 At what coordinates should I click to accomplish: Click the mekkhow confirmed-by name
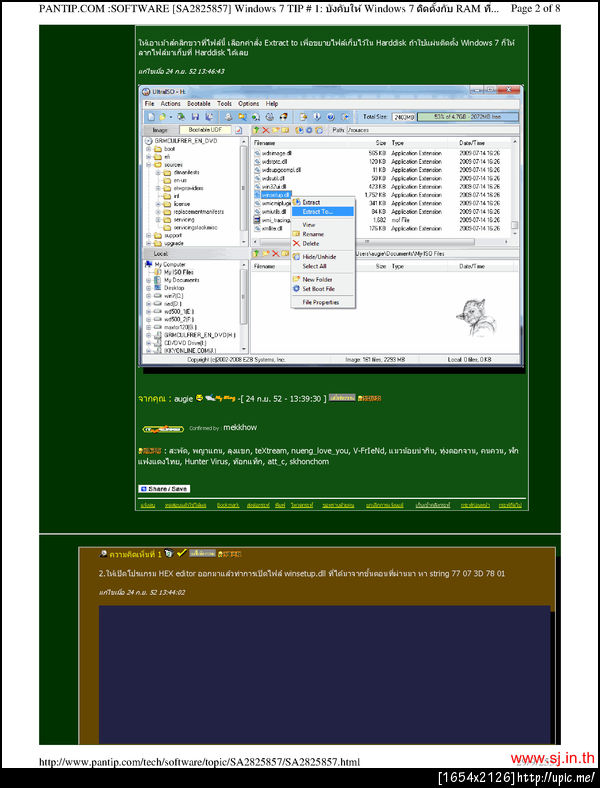pos(240,427)
